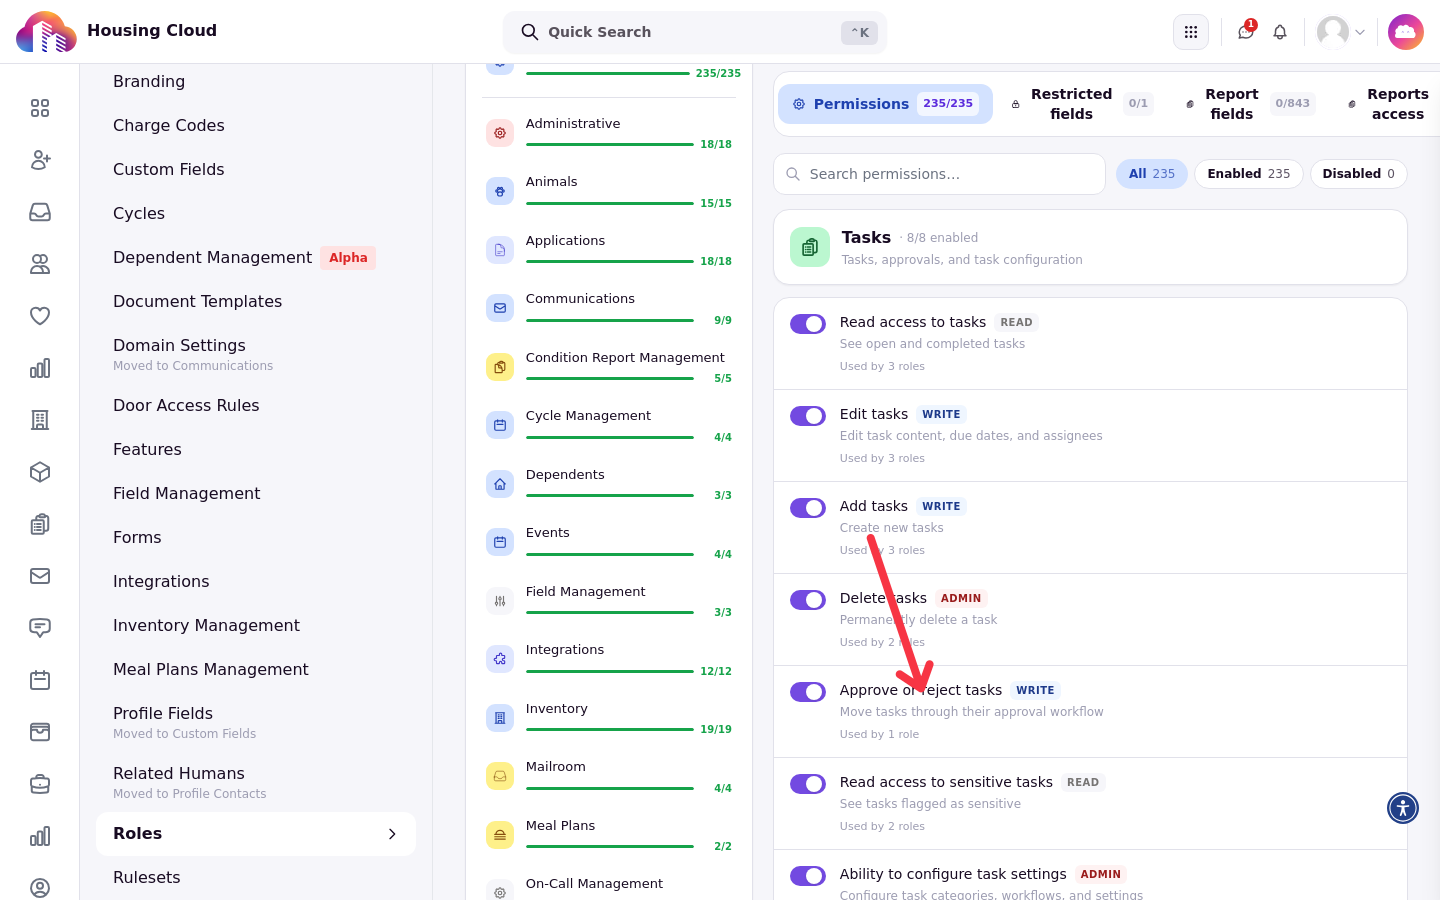Viewport: 1440px width, 900px height.
Task: Open Dependent Management settings
Action: [x=256, y=258]
